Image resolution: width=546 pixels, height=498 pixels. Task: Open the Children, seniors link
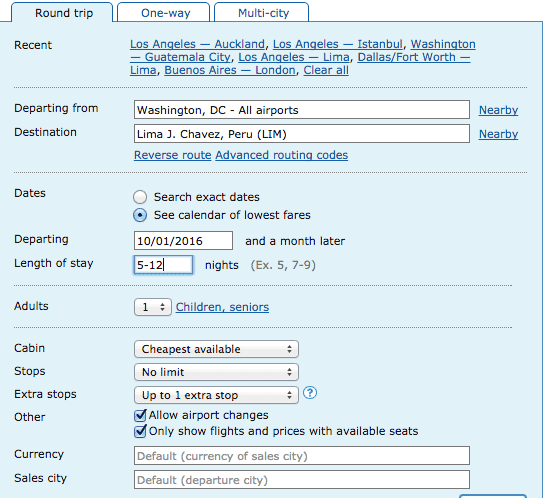222,307
